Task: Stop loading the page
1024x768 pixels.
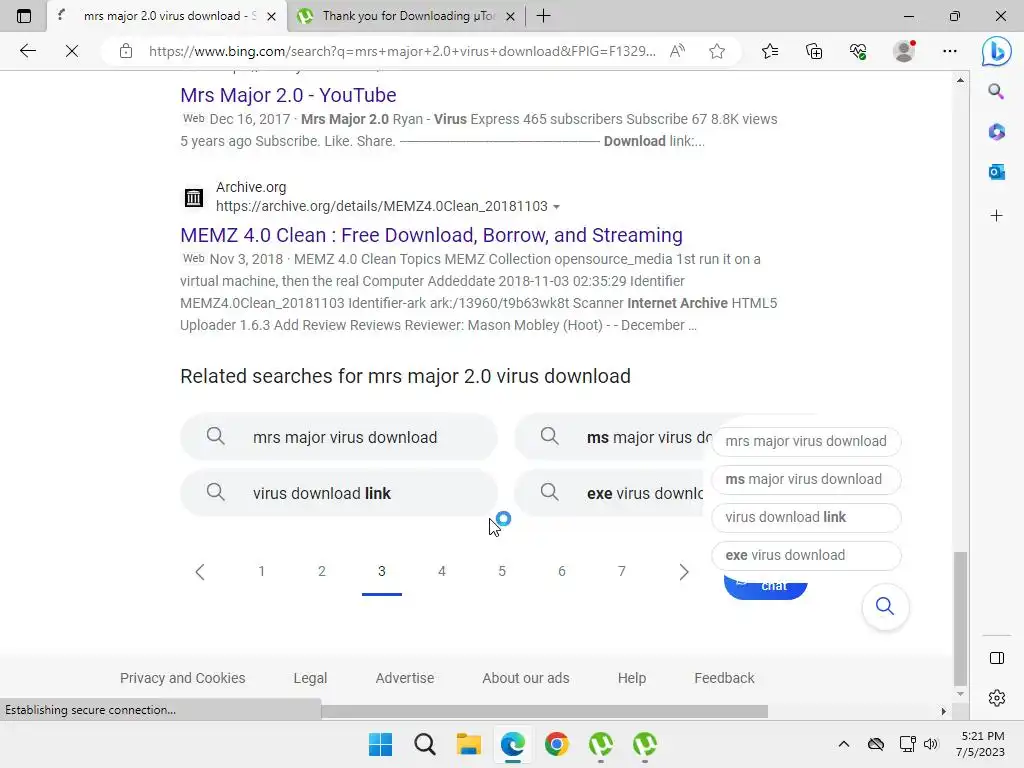Action: point(72,51)
